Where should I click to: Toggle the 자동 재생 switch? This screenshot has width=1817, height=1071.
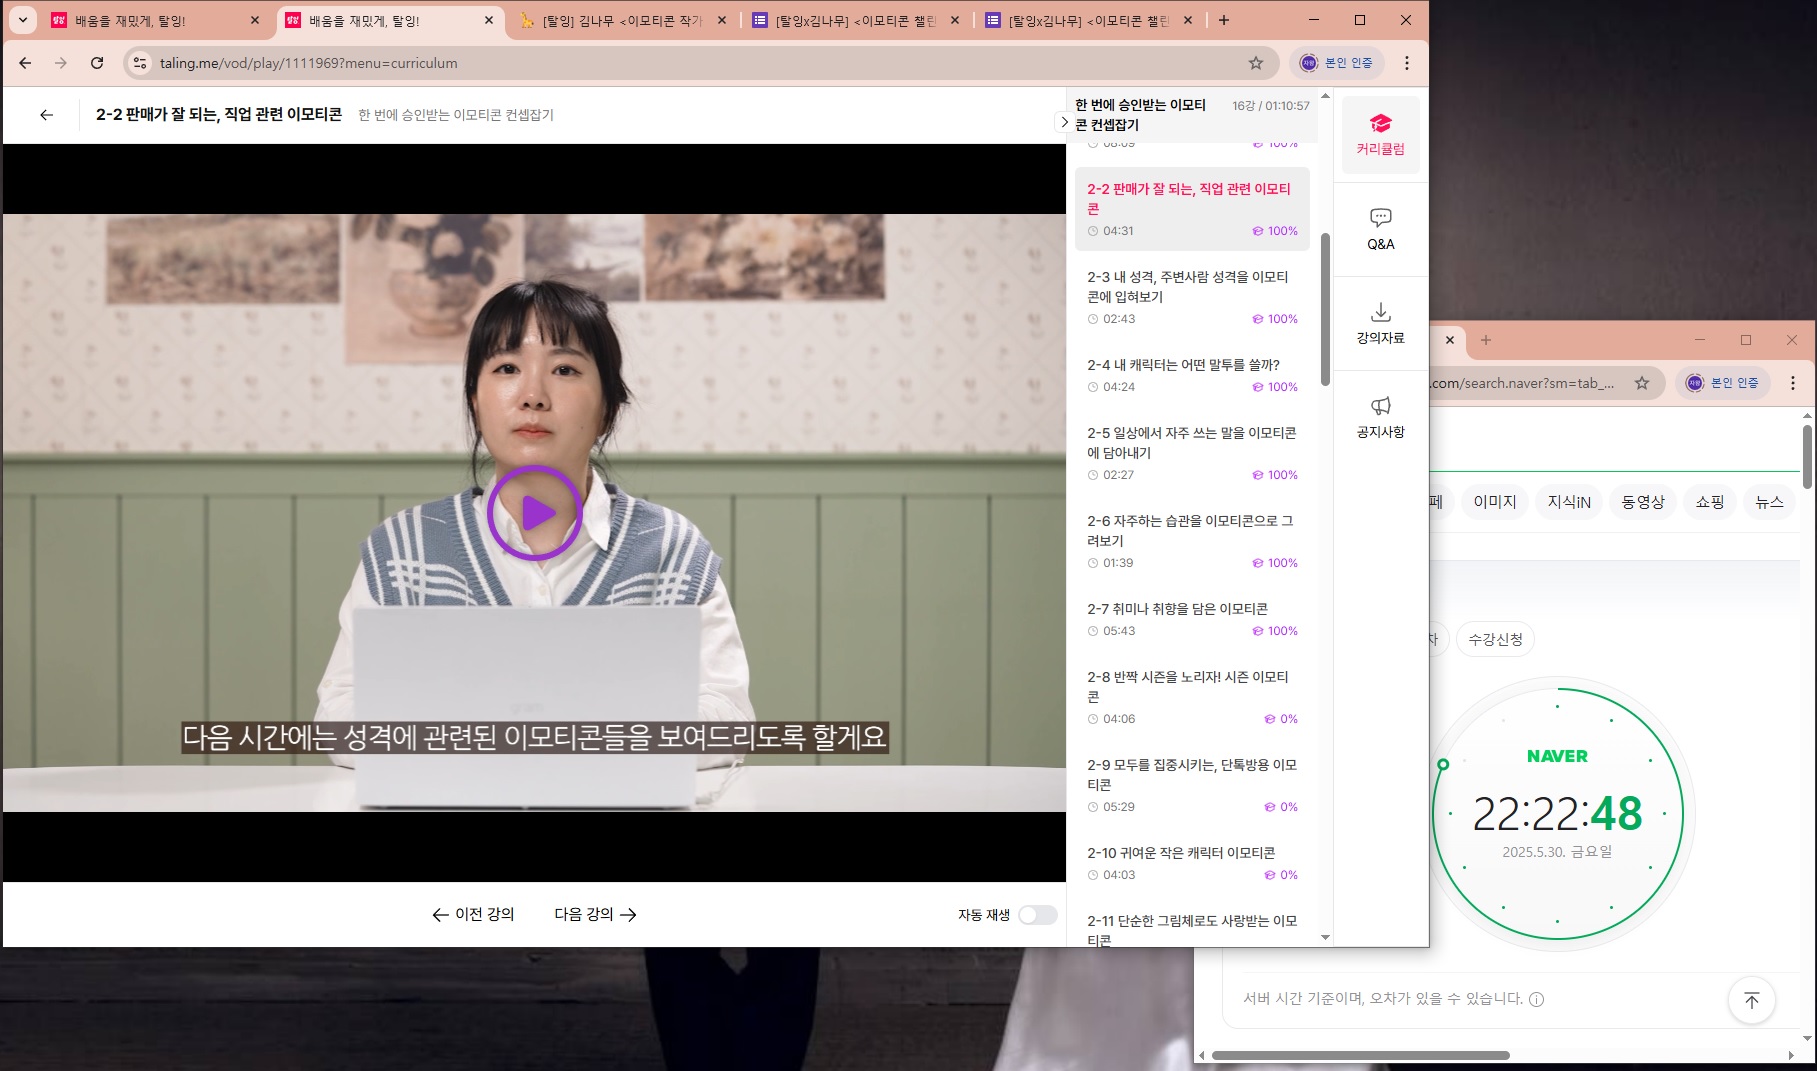(x=1037, y=915)
